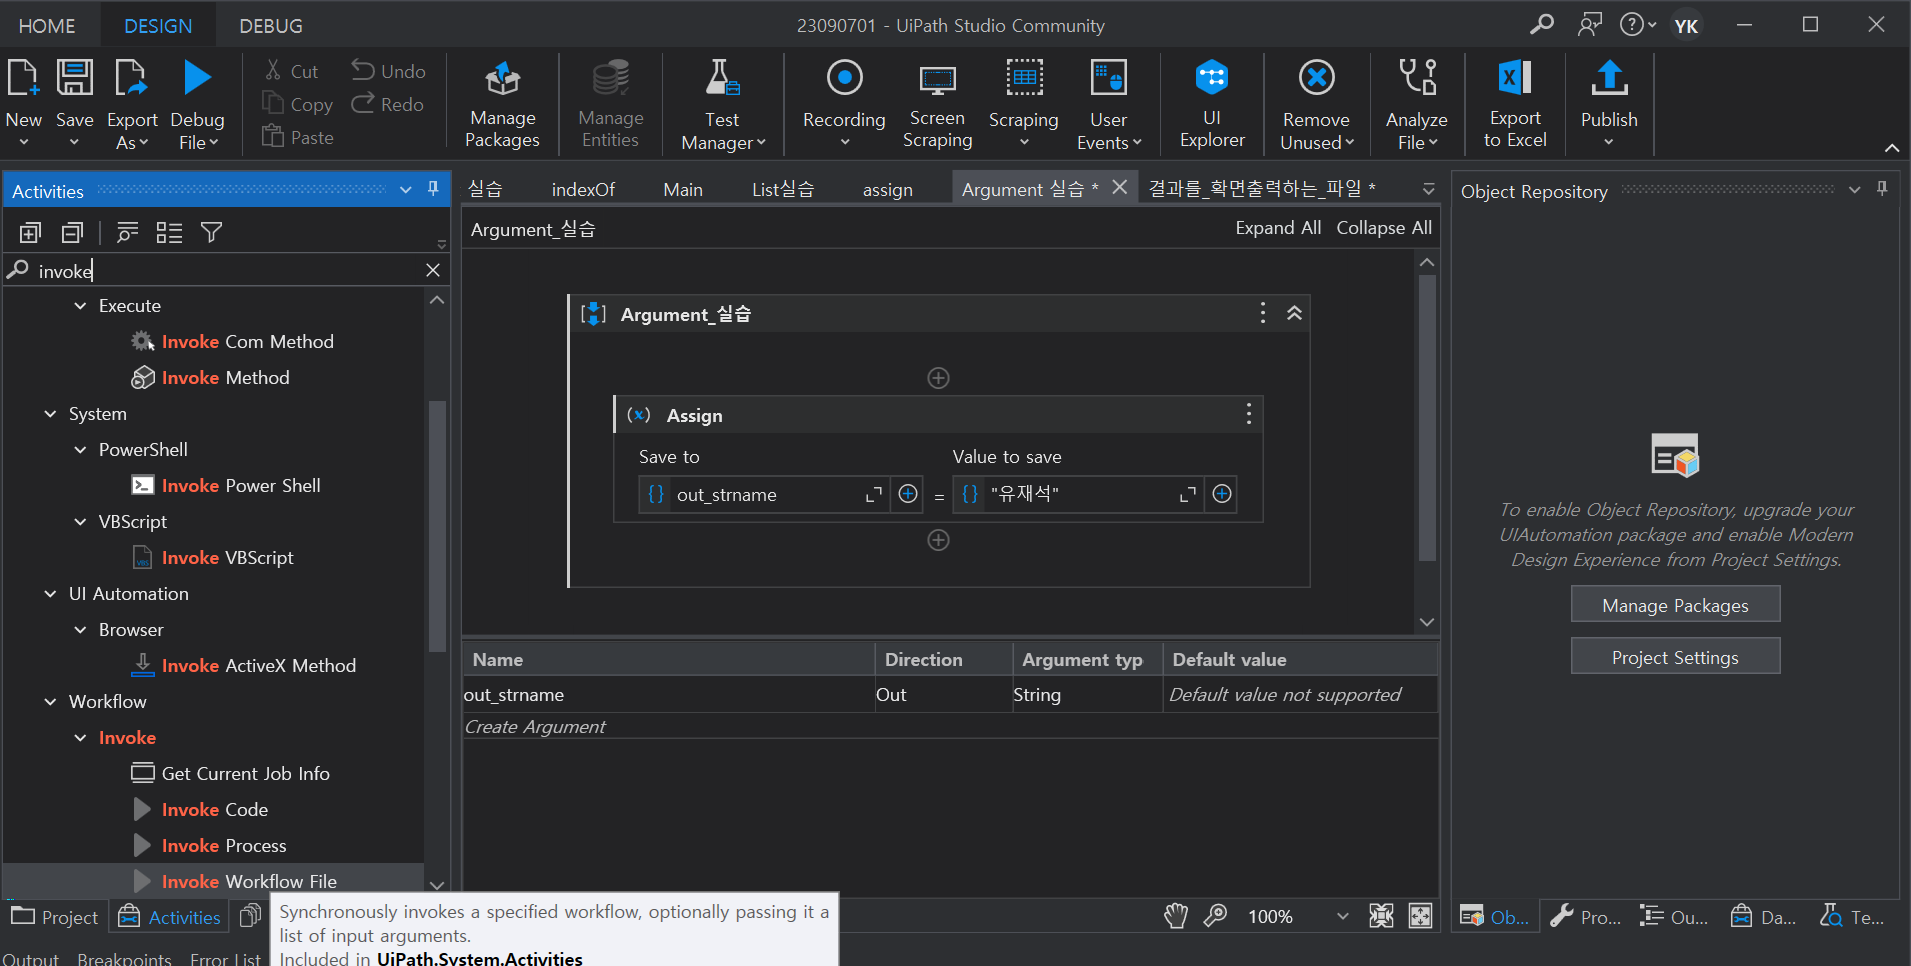Screen dimensions: 1911x966
Task: Collapse all activities tree icon
Action: (72, 233)
